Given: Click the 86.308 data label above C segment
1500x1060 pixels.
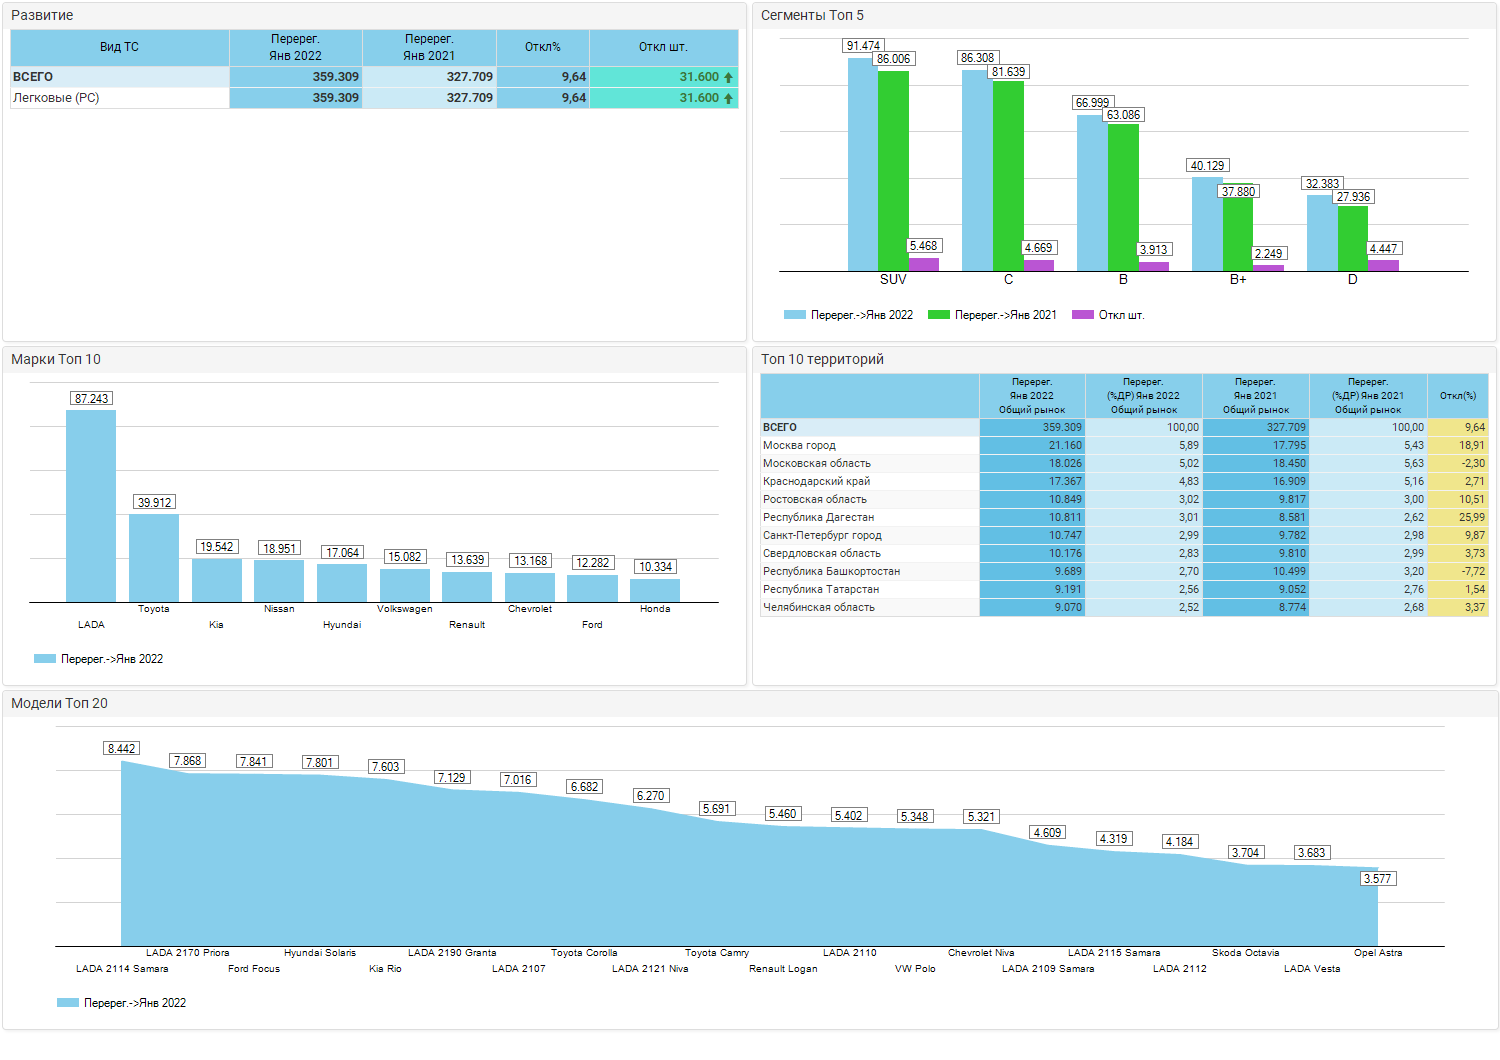Looking at the screenshot, I should pyautogui.click(x=977, y=58).
